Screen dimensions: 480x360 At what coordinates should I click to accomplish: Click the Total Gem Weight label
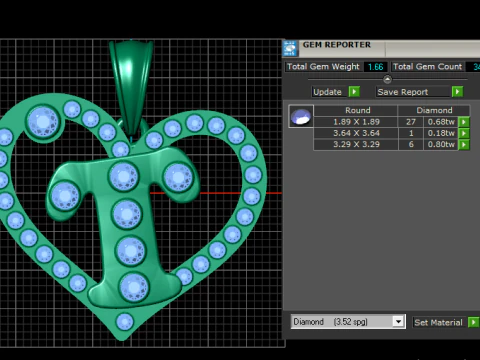(x=323, y=67)
